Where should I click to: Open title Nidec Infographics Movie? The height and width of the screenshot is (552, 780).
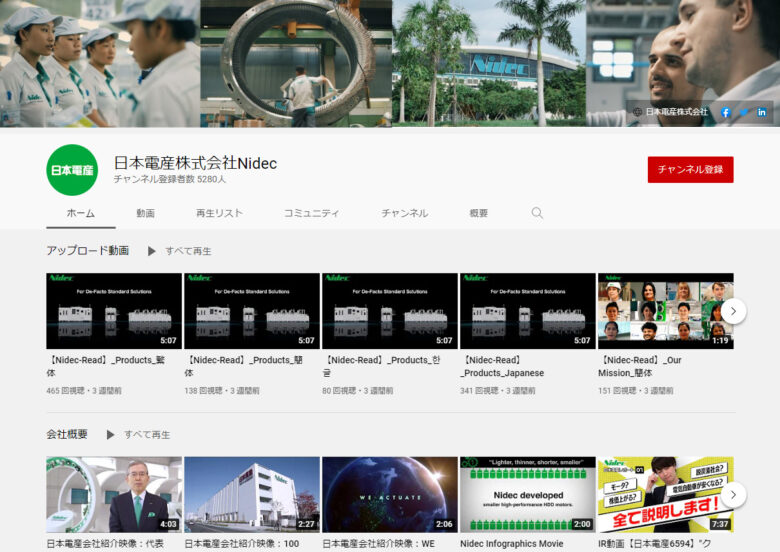tap(512, 544)
